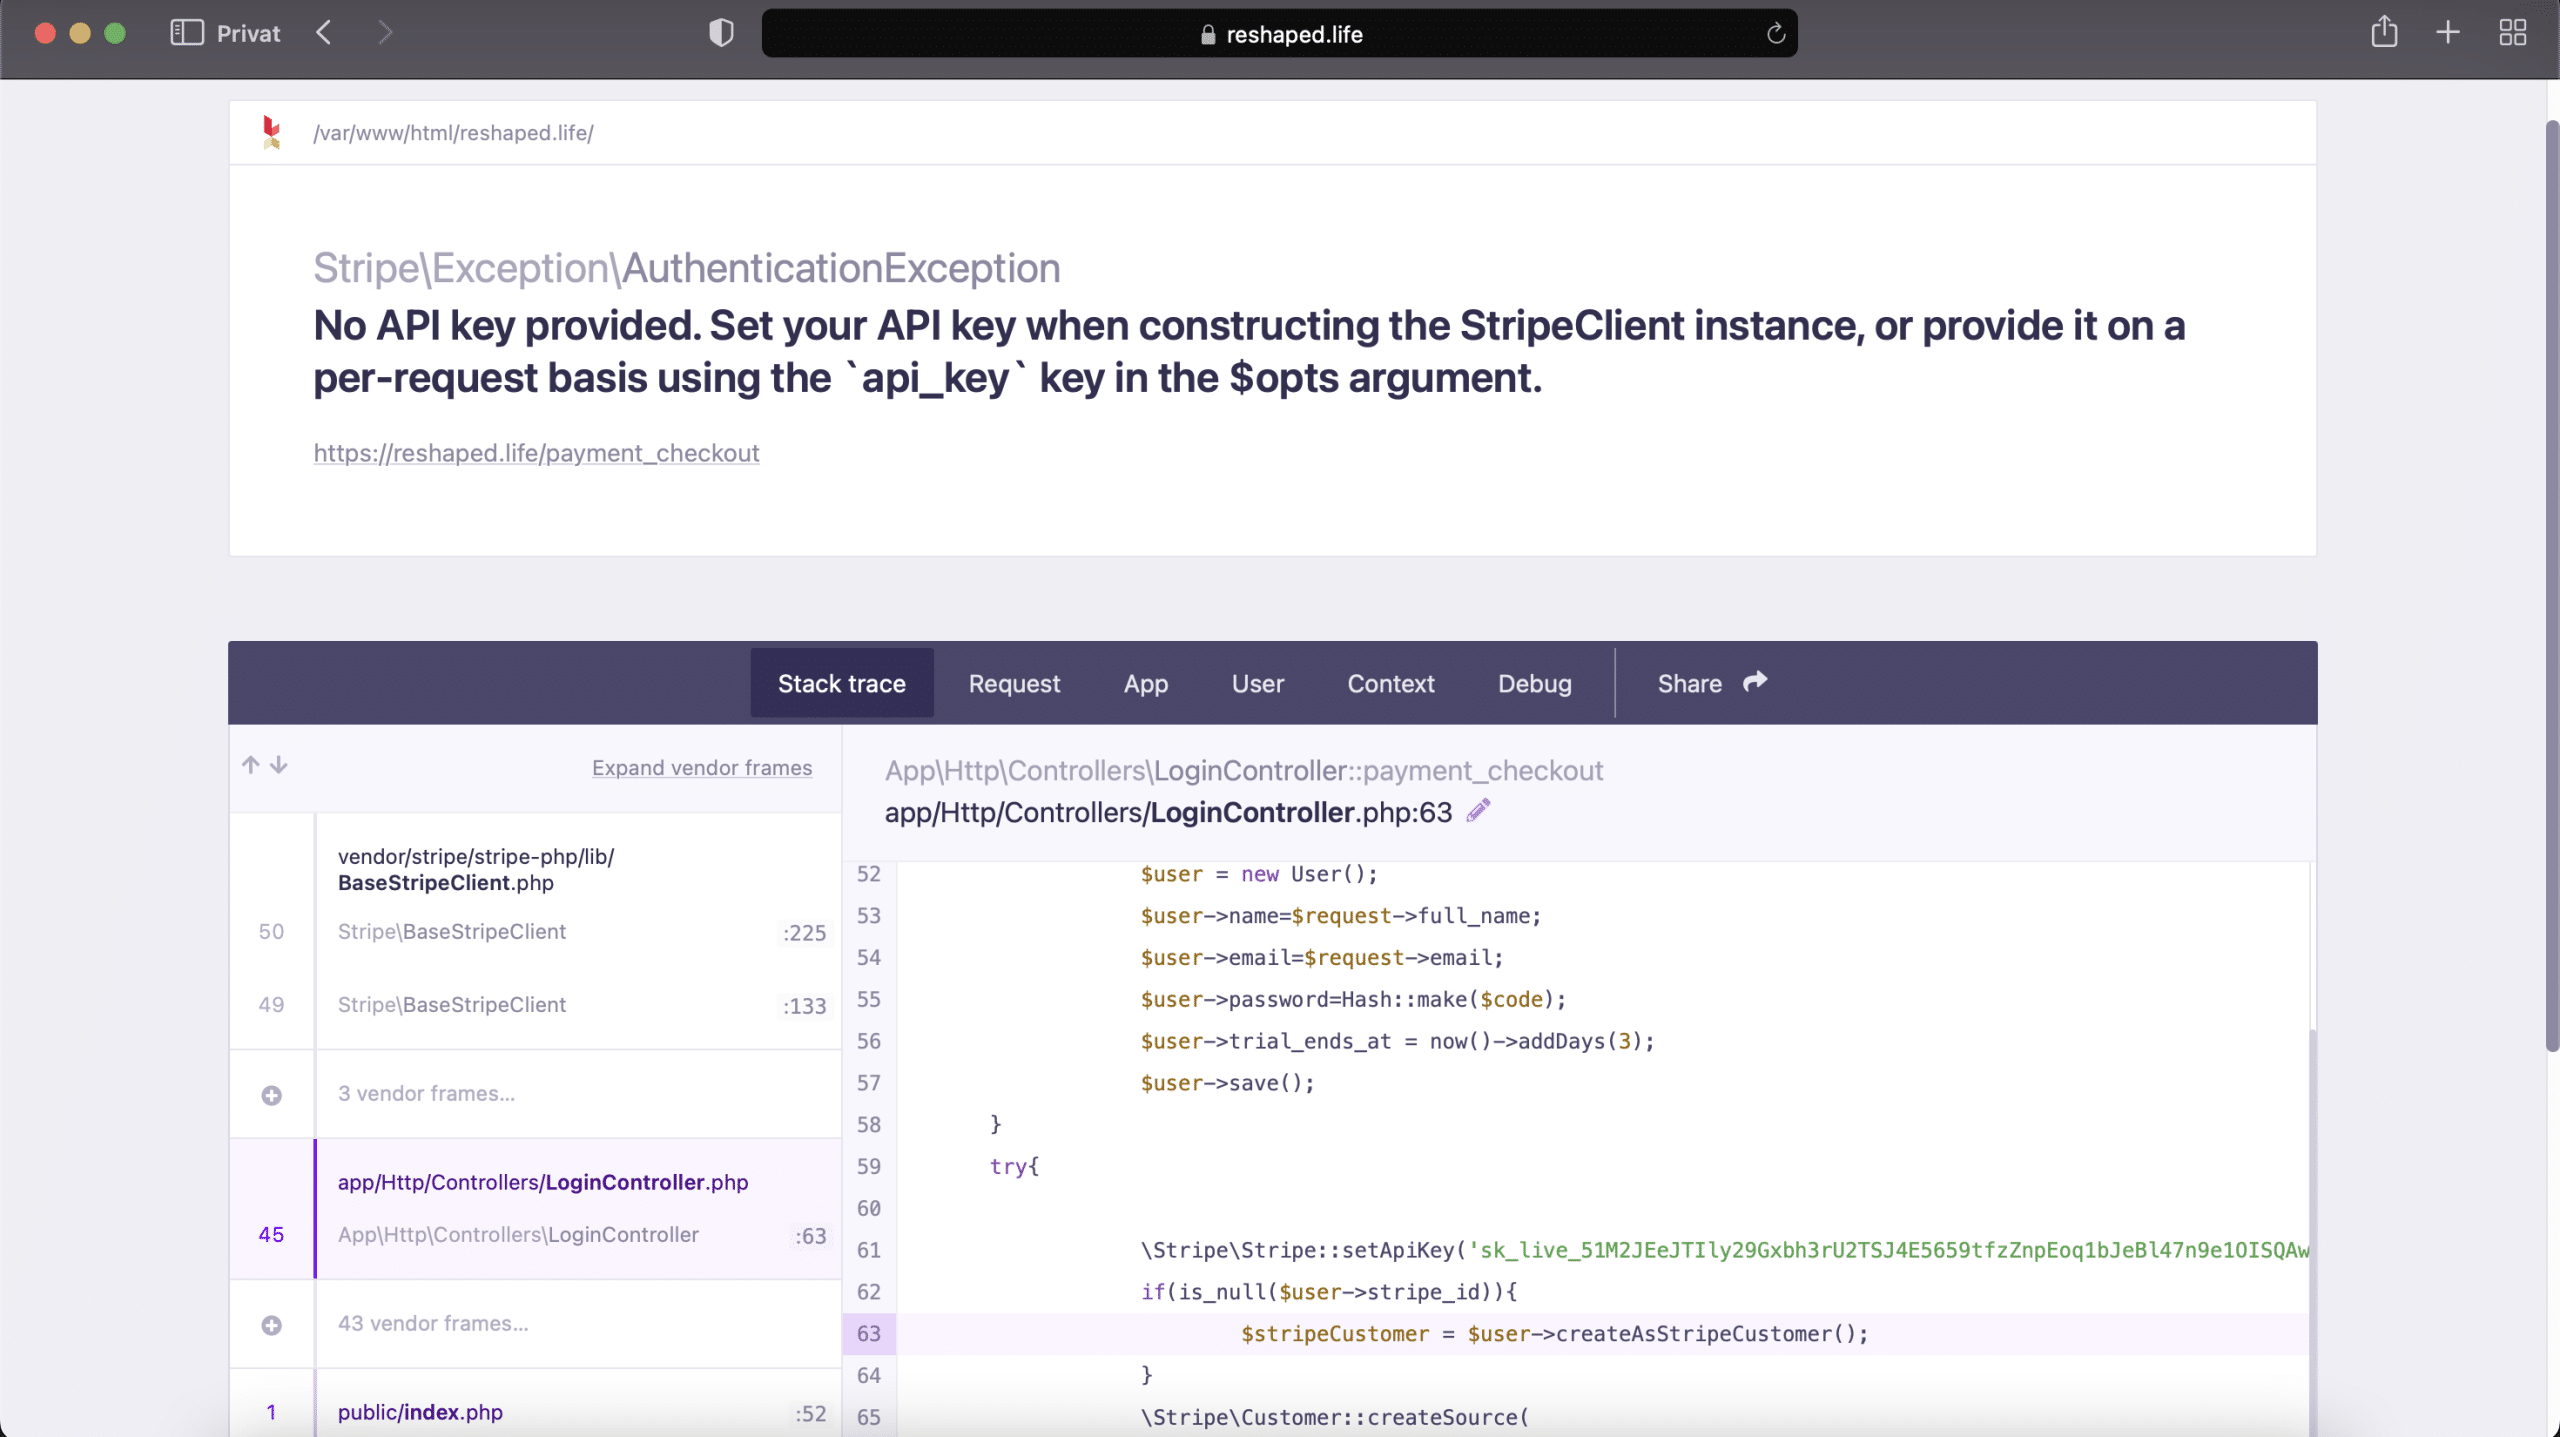Move to previous frame with up arrow
Screen dimensions: 2560x1437
click(251, 765)
